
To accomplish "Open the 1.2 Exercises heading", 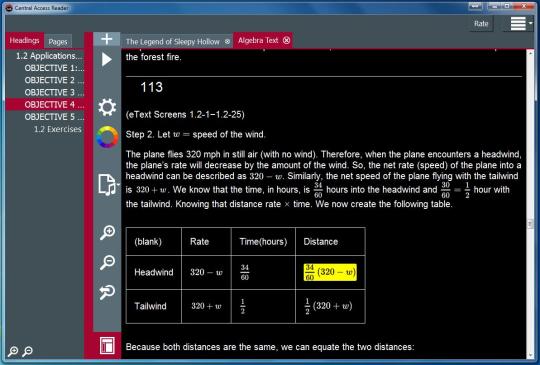I will (58, 129).
